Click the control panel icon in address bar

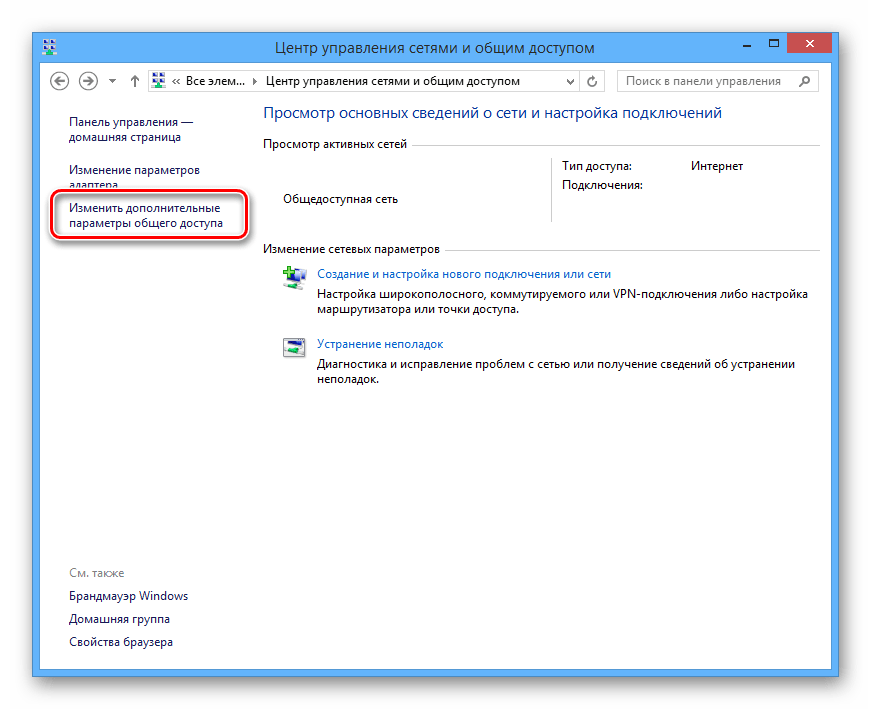(x=159, y=81)
